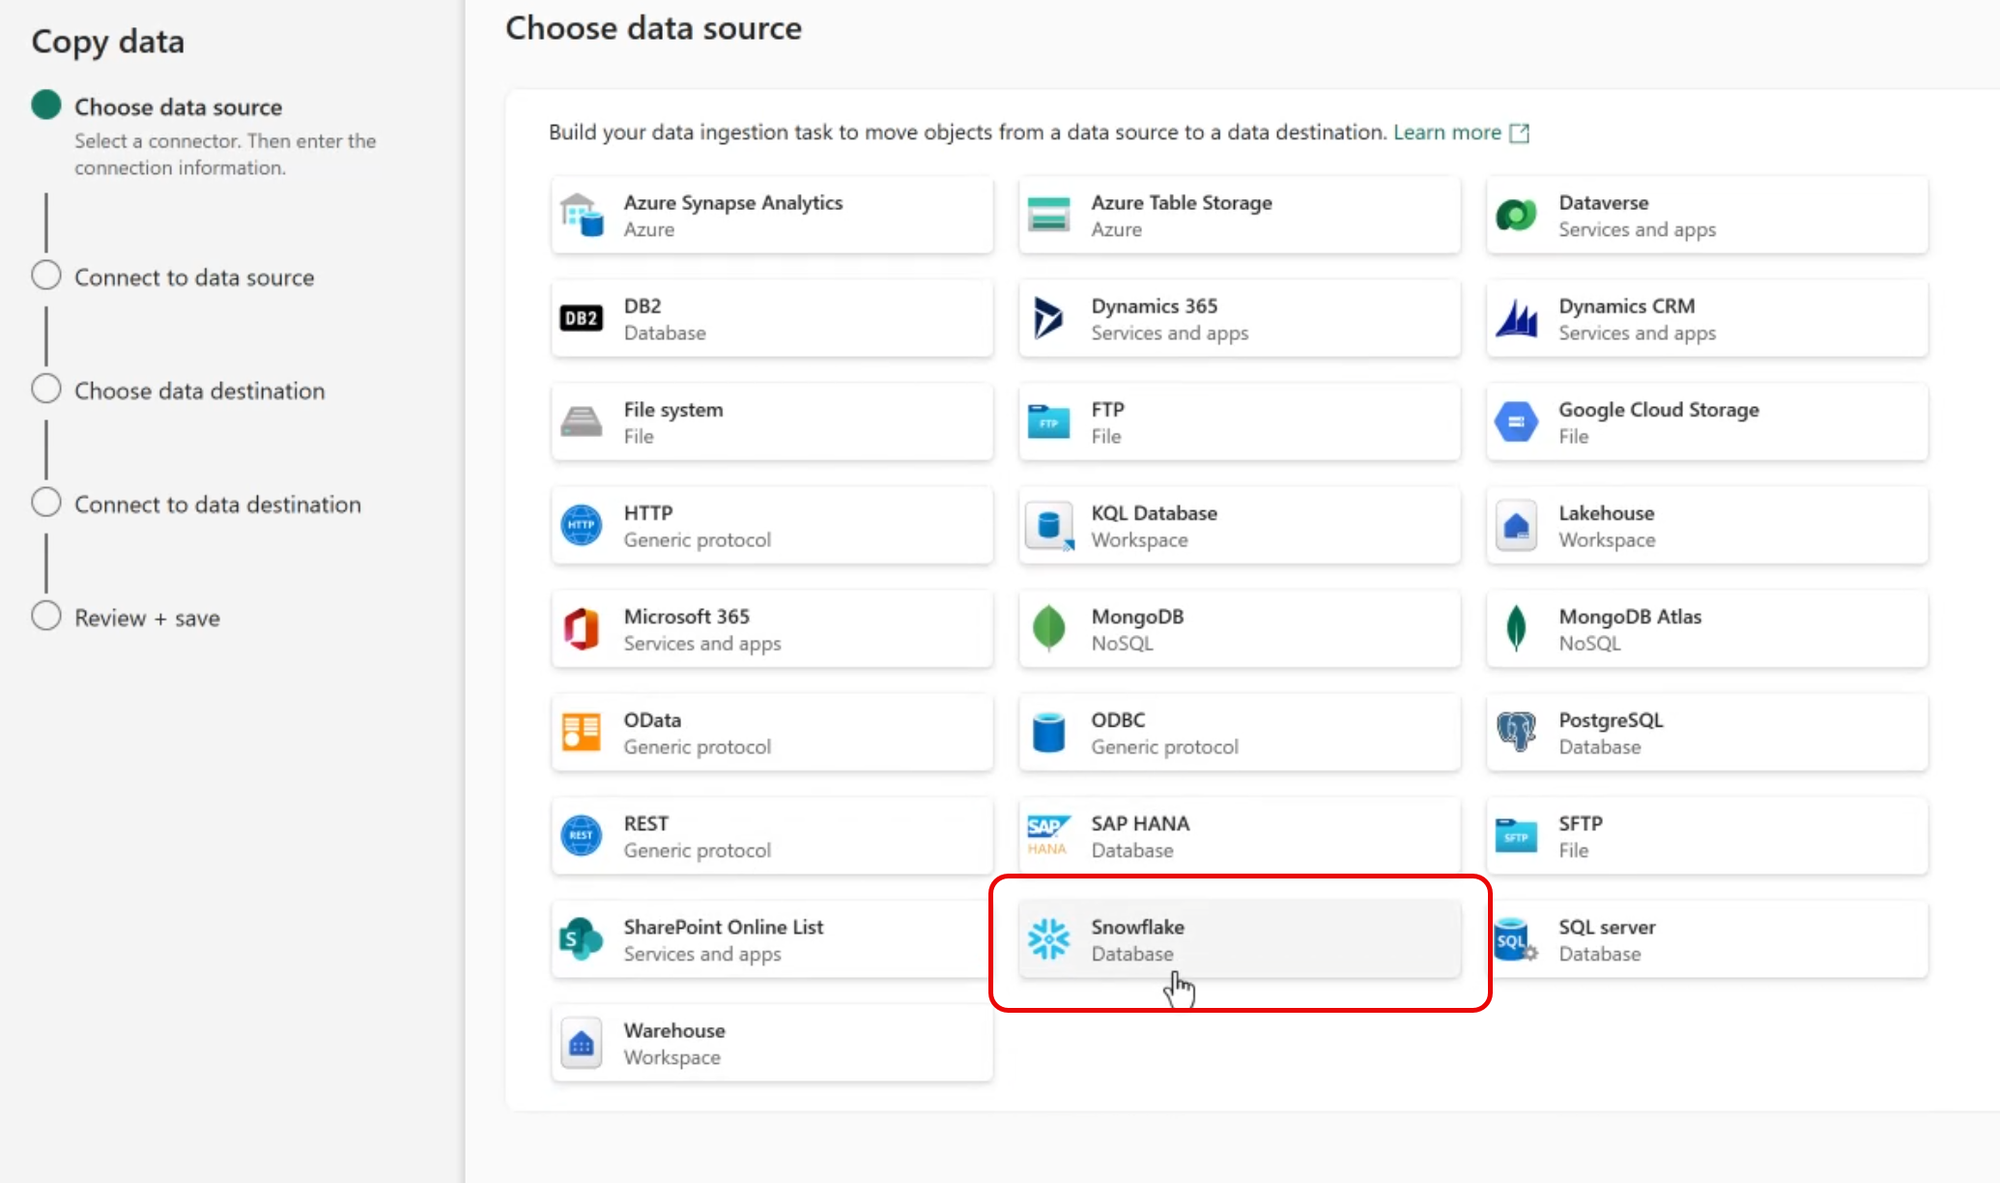Click the 'Workspace' text under KQL Database
Image resolution: width=2000 pixels, height=1183 pixels.
click(x=1139, y=540)
